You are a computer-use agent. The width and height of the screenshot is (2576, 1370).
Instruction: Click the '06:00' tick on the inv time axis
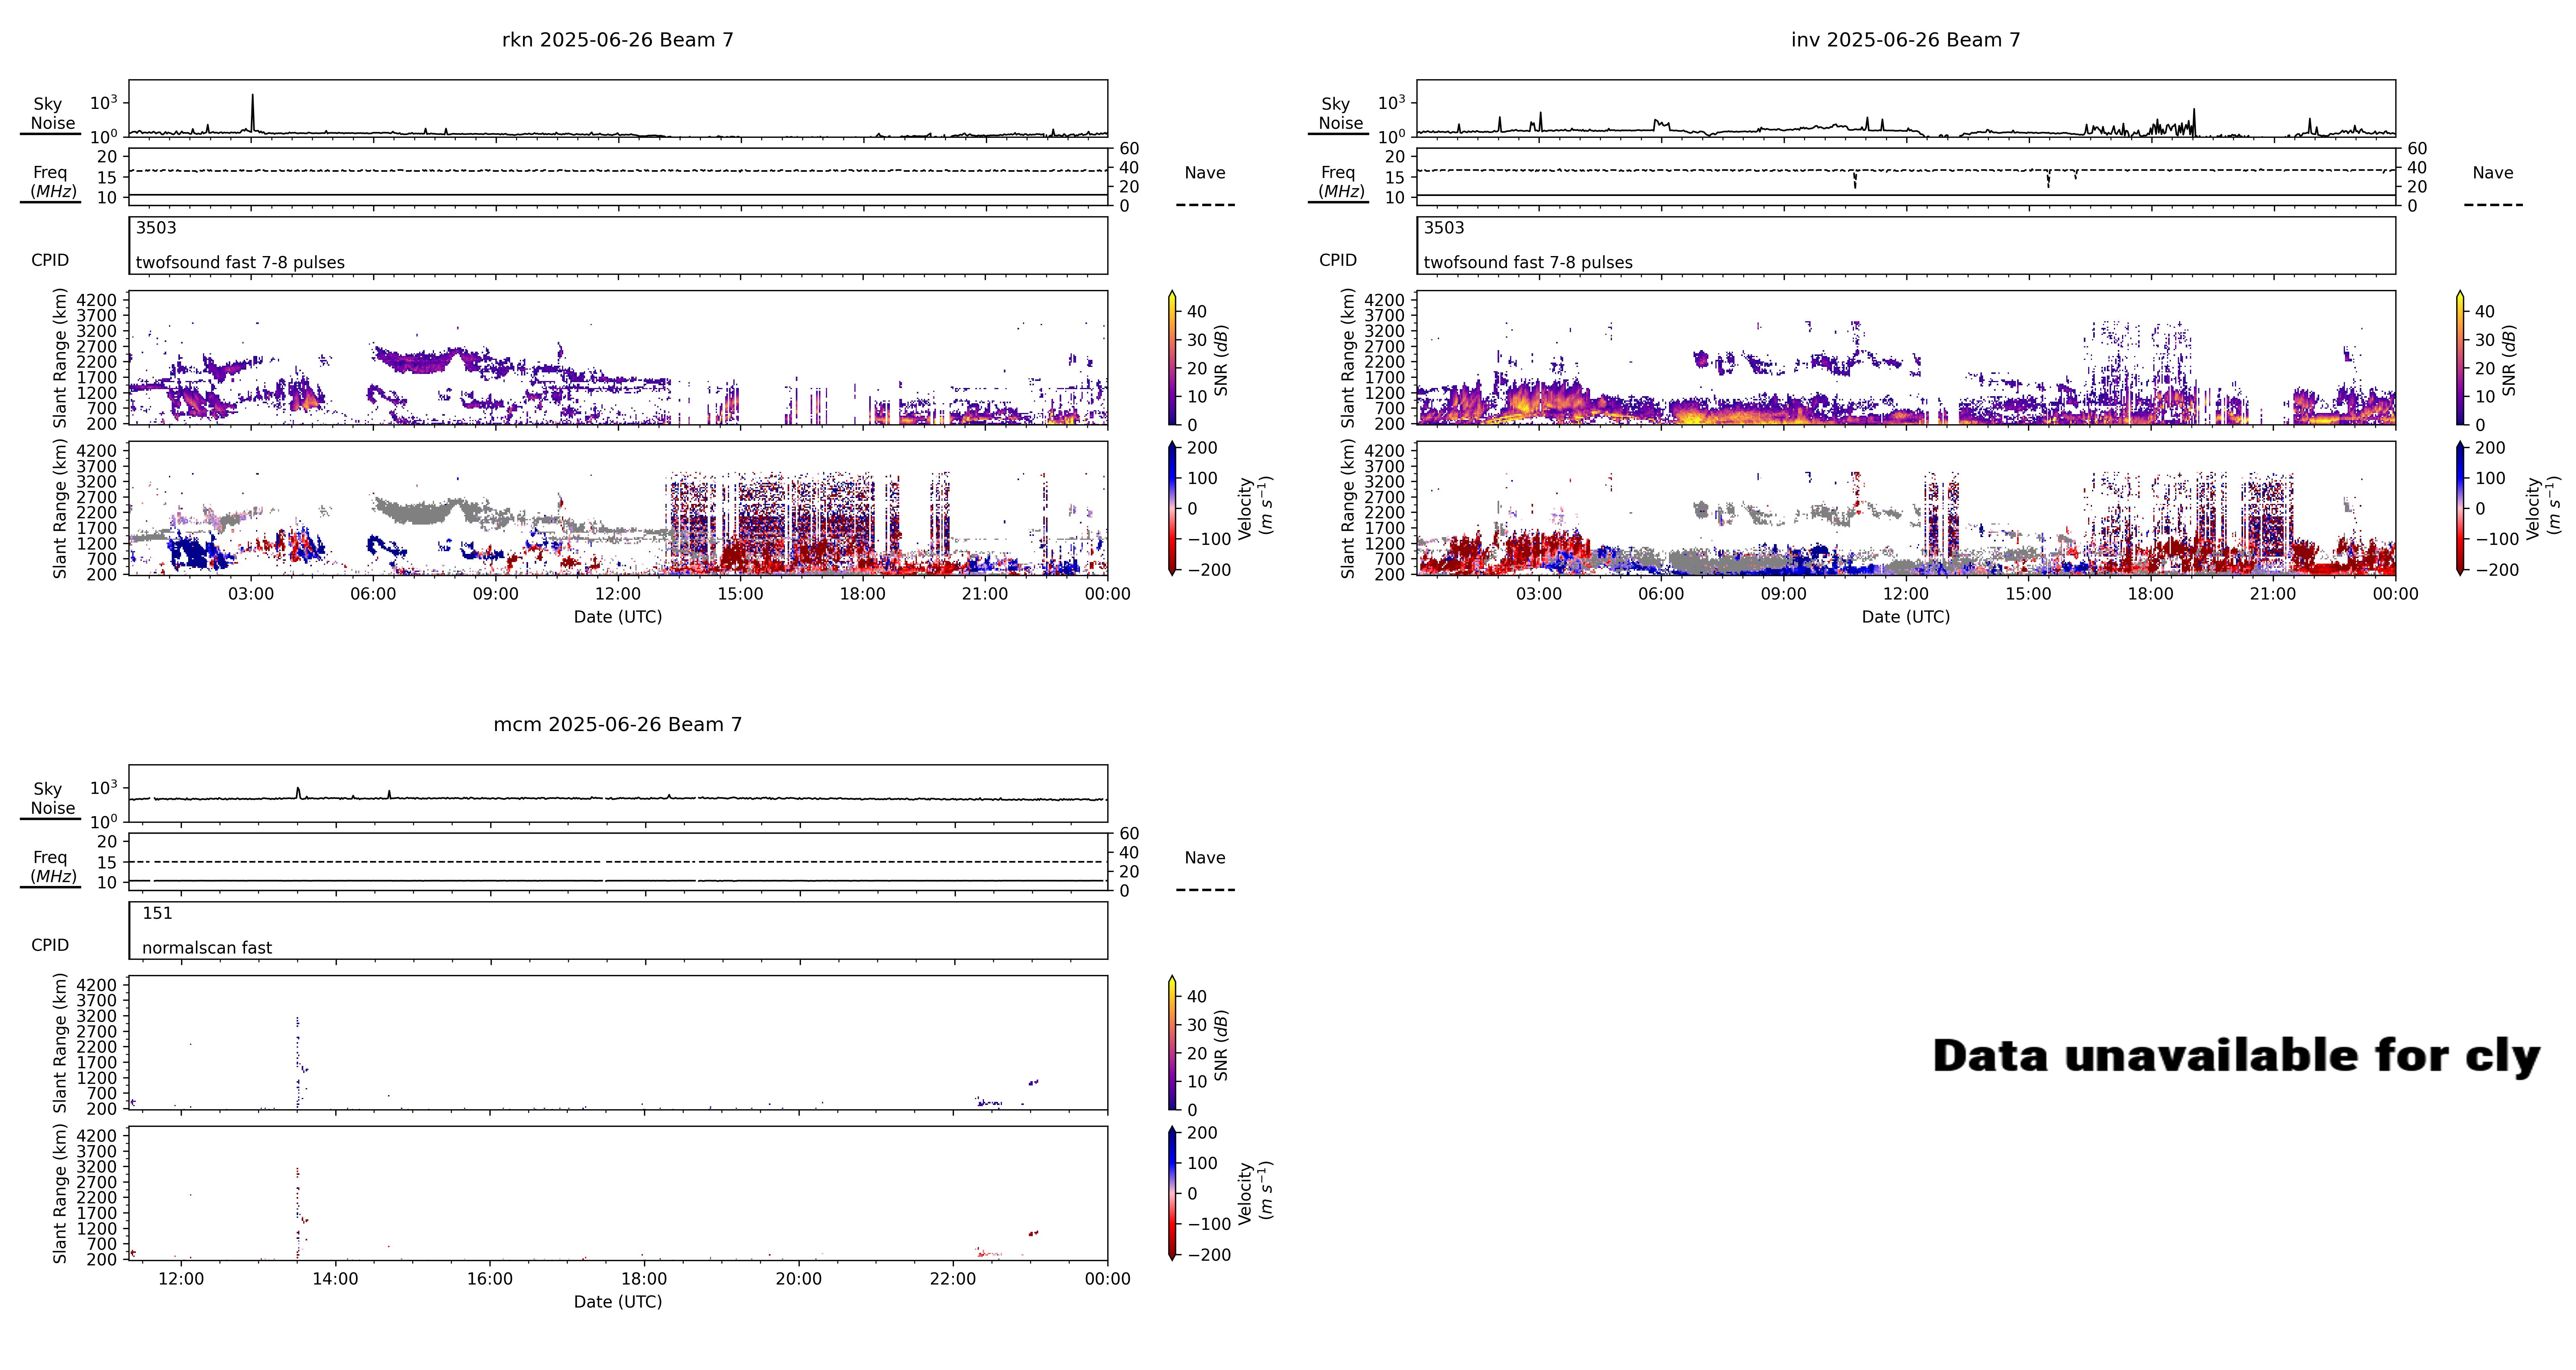click(x=1661, y=594)
